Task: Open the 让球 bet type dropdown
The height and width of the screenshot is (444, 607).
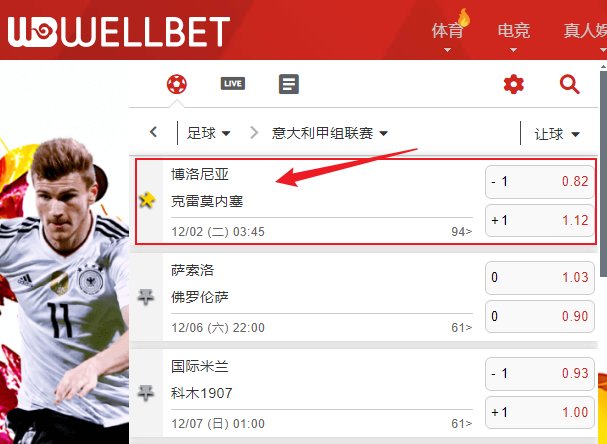Action: 557,134
